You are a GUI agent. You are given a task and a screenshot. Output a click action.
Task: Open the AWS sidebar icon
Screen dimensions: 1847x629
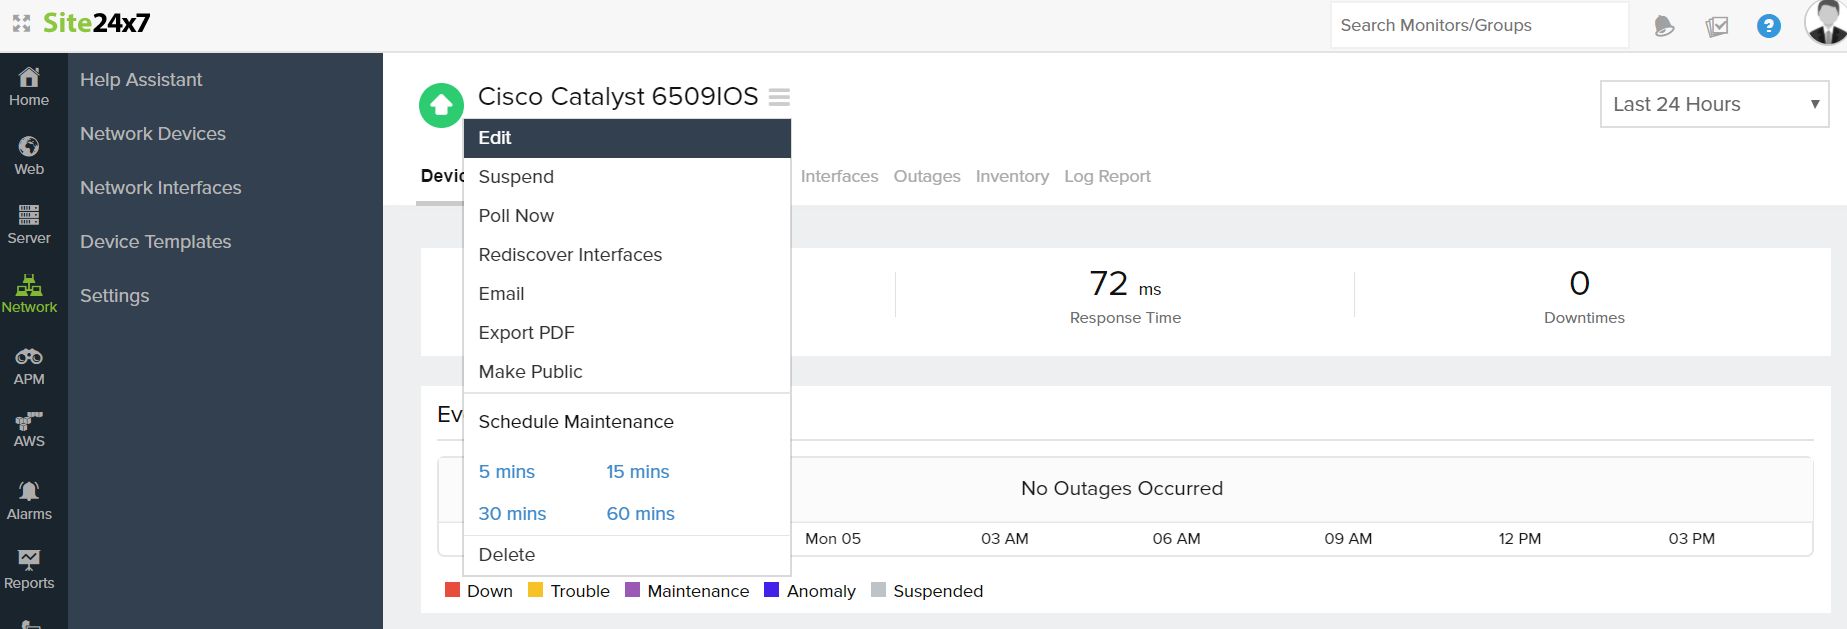coord(29,428)
